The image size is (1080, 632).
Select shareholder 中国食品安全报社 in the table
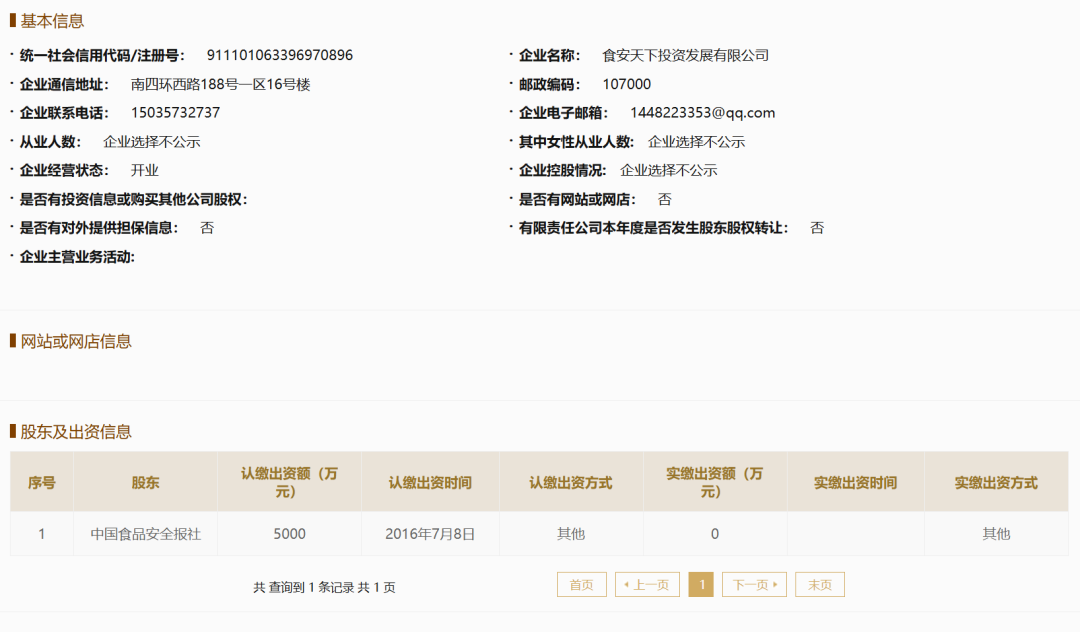(146, 533)
